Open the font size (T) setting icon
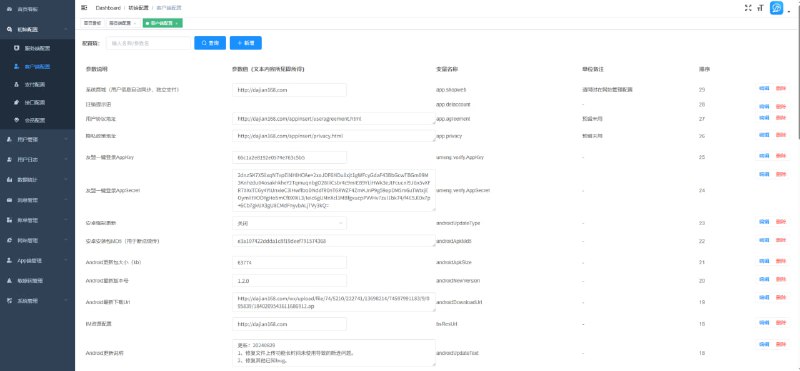Viewport: 800px width, 371px height. point(760,8)
